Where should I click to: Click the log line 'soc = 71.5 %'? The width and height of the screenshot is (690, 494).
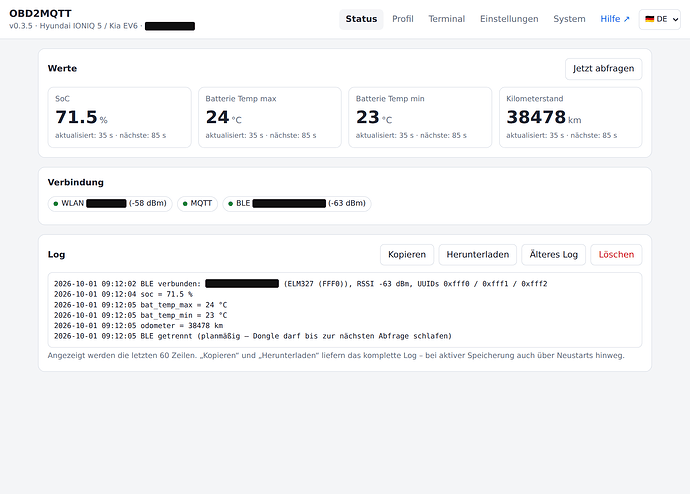click(123, 294)
